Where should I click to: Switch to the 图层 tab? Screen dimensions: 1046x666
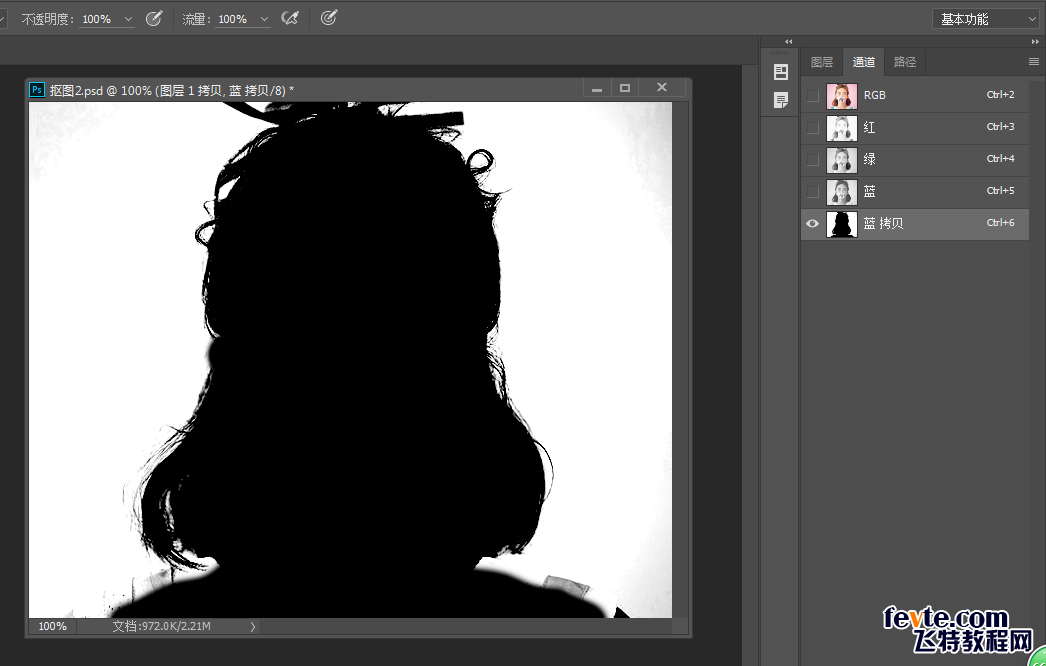(822, 62)
